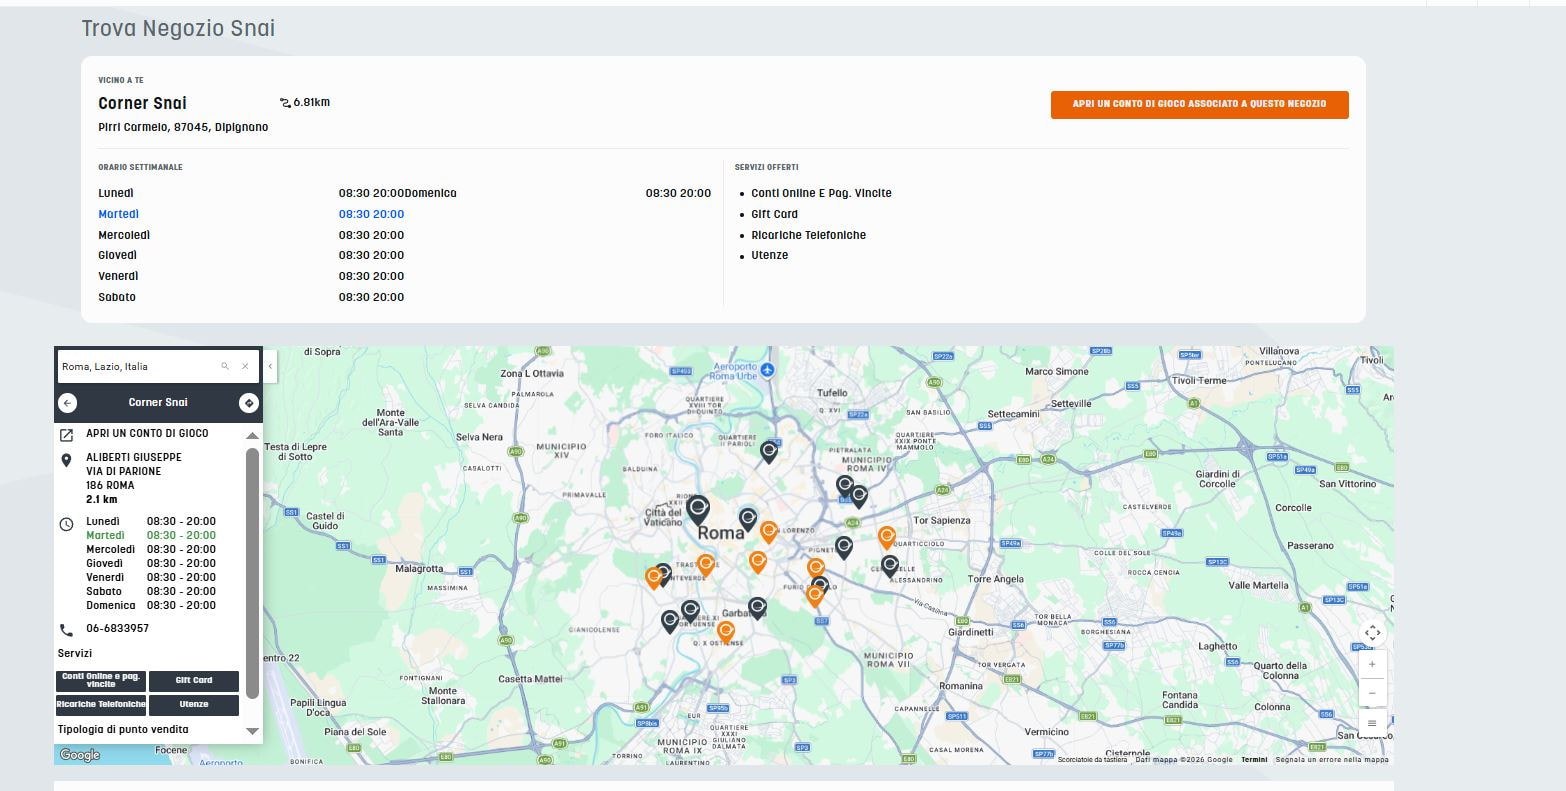The width and height of the screenshot is (1566, 791).
Task: Clear the search with the X icon
Action: tap(245, 366)
